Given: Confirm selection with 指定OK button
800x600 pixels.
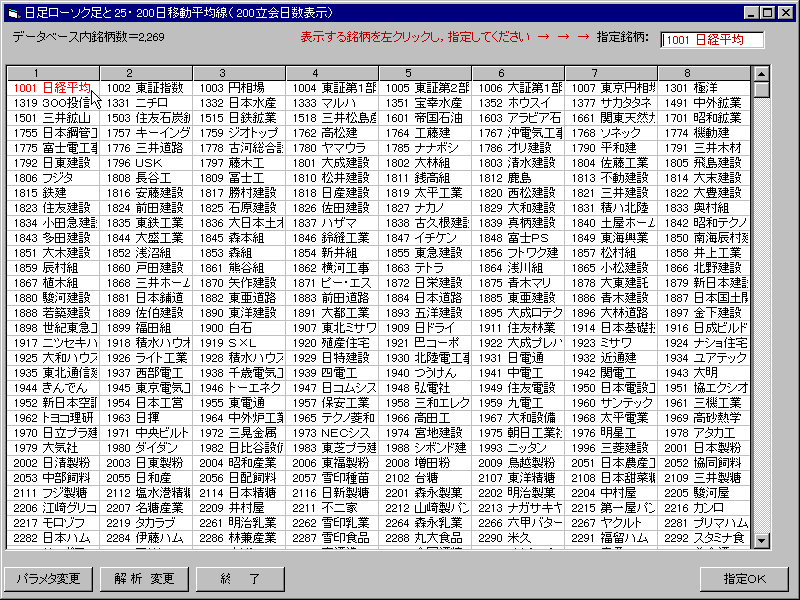Looking at the screenshot, I should point(745,578).
